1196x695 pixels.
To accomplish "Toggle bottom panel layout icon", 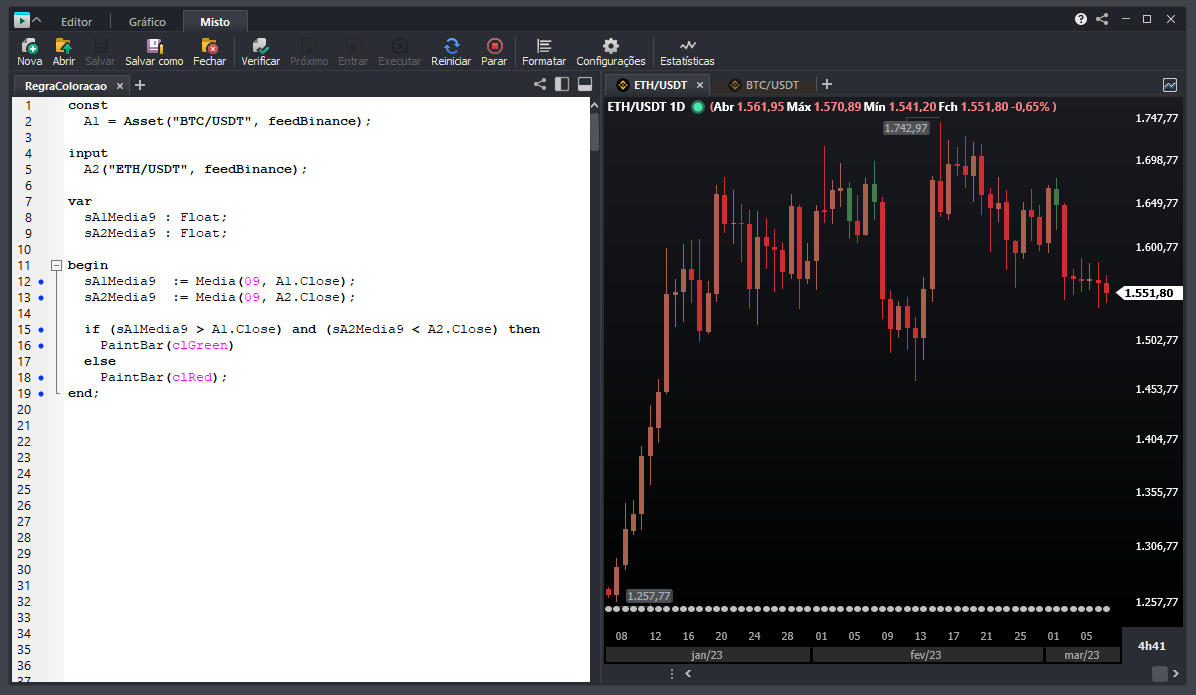I will tap(585, 85).
